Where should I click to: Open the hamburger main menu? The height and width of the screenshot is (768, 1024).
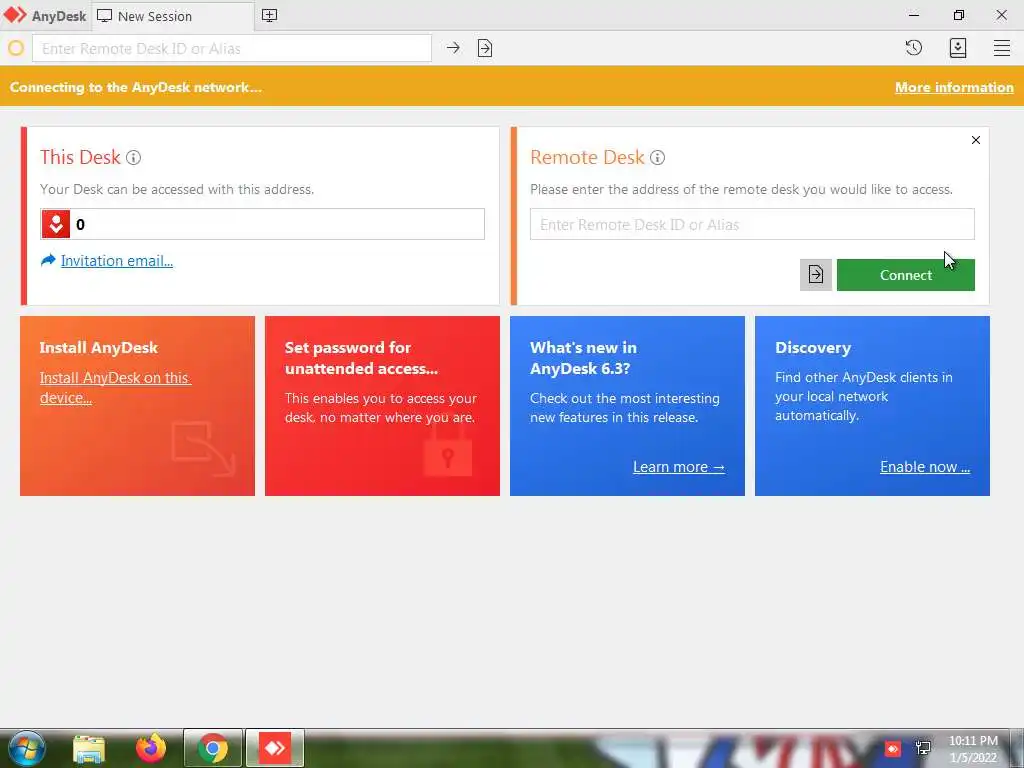[1002, 48]
